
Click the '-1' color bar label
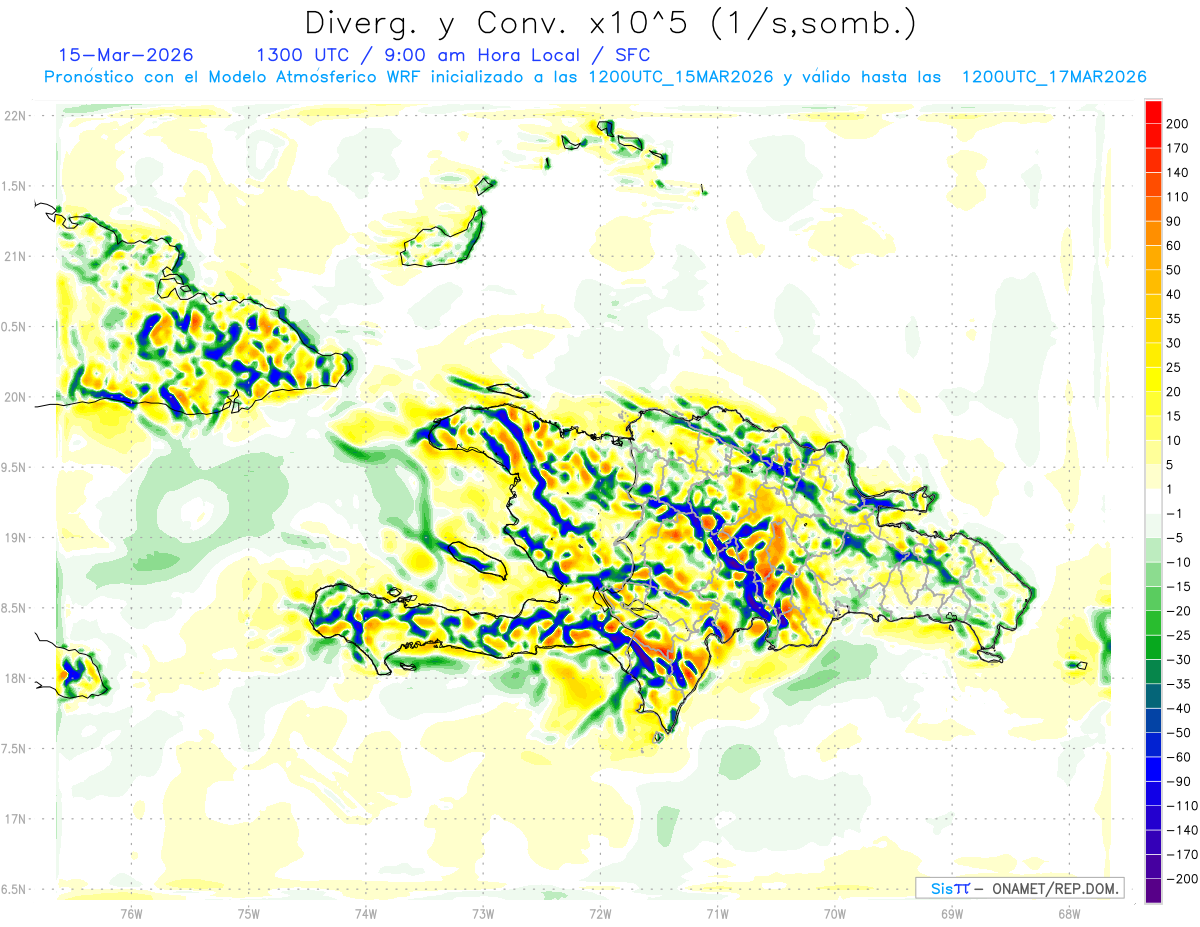click(x=1175, y=514)
